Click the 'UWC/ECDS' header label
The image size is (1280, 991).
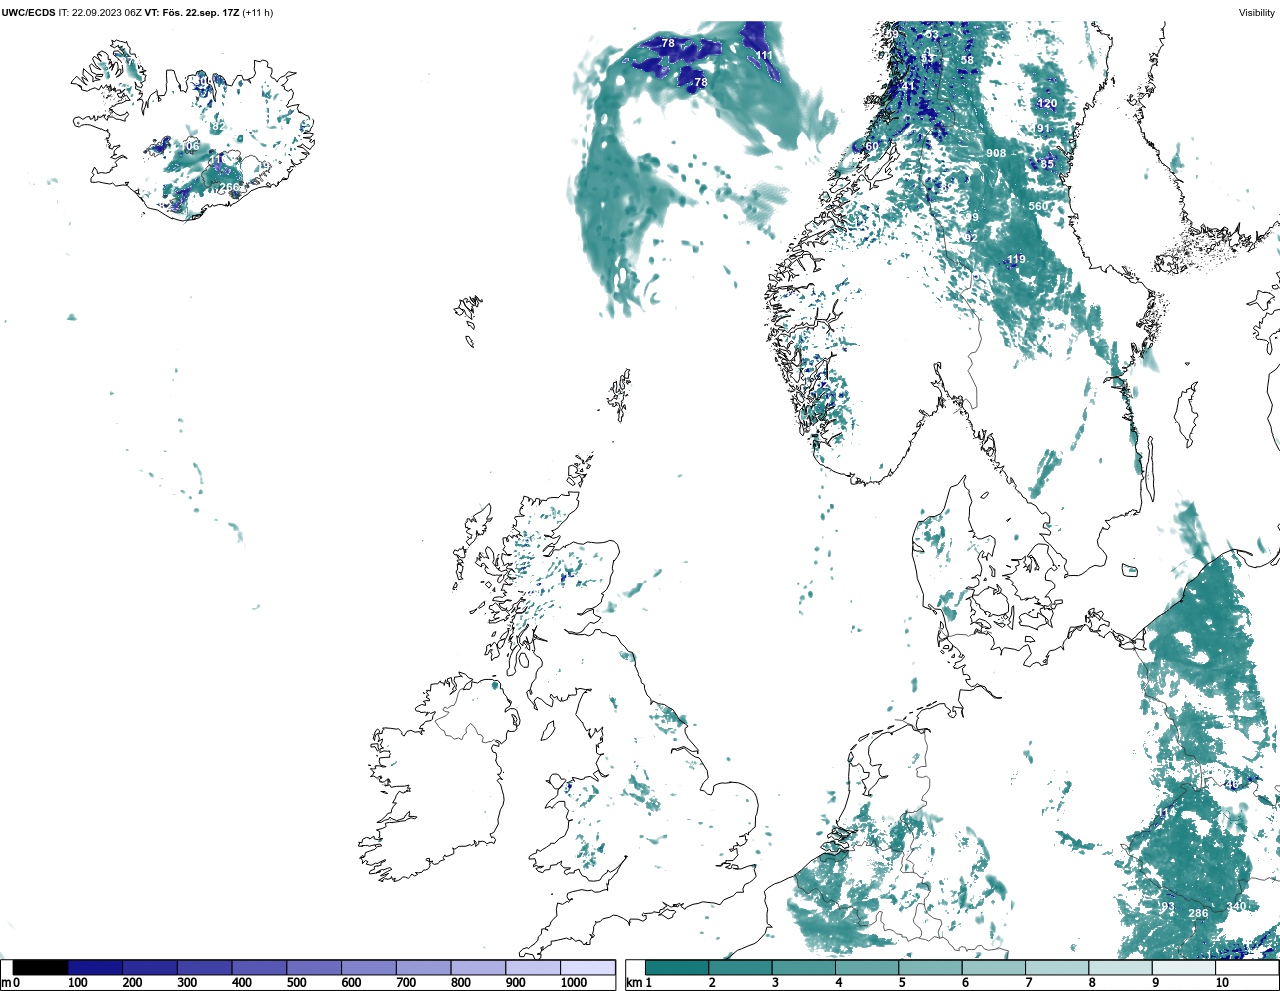point(28,13)
